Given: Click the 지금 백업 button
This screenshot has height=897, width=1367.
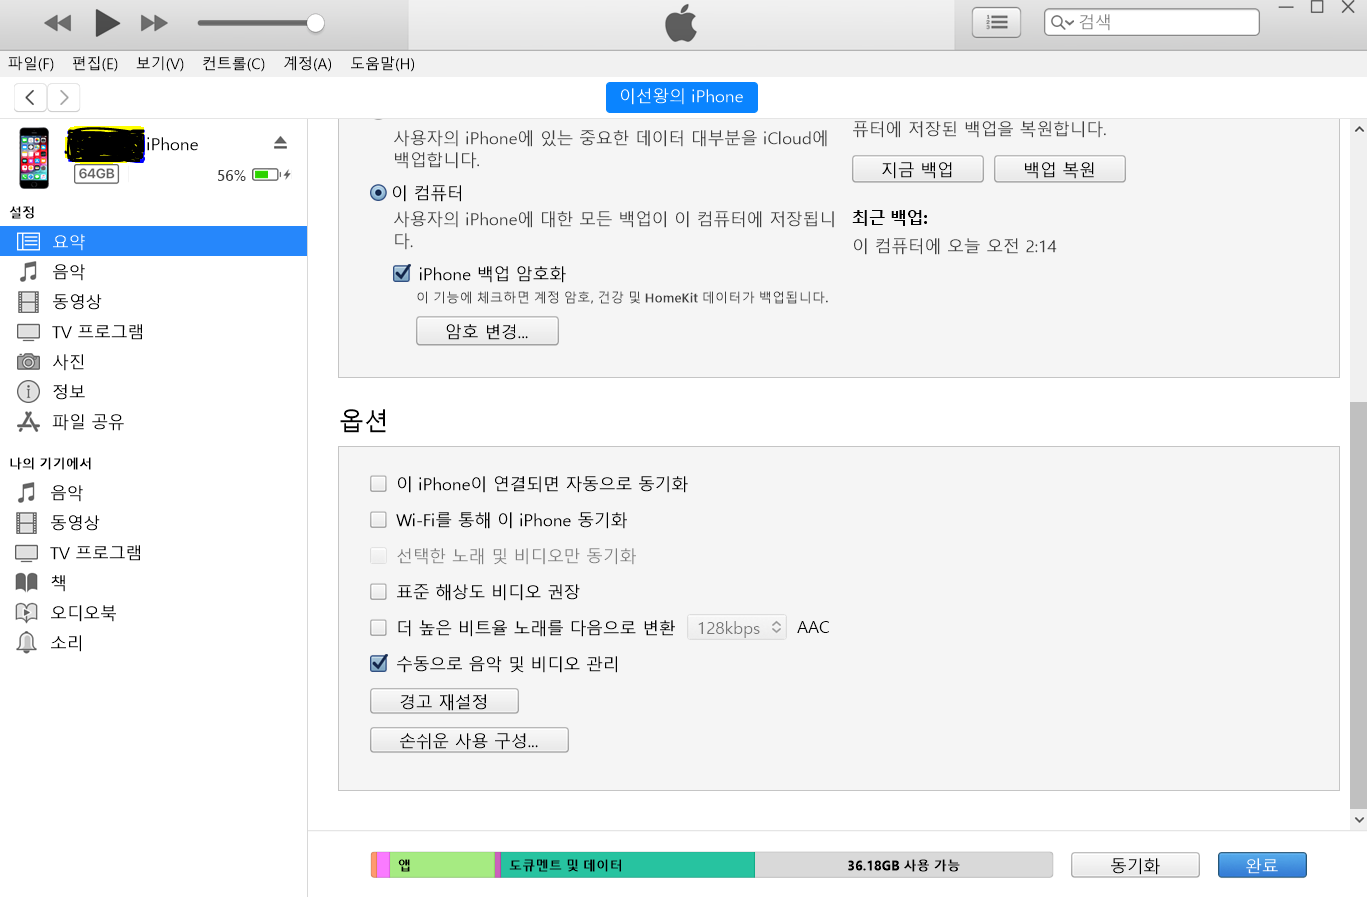Looking at the screenshot, I should 917,169.
